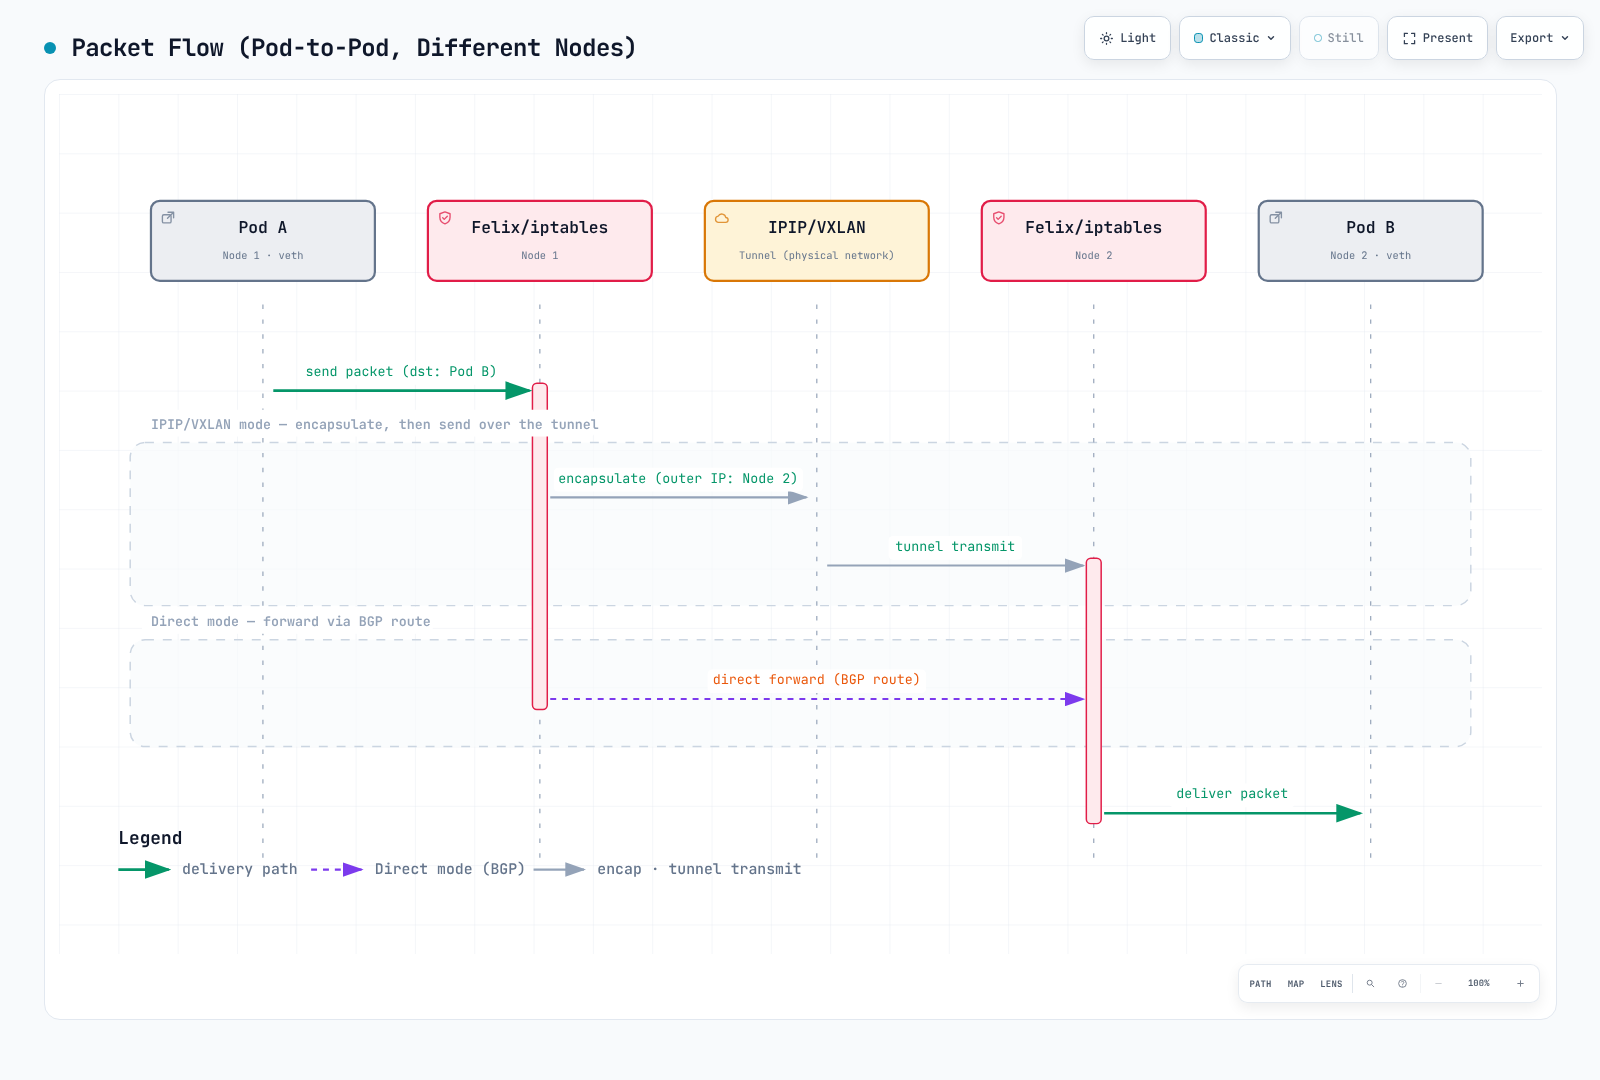Click the IPIP/VXLAN mode section heading
The width and height of the screenshot is (1600, 1080).
pyautogui.click(x=375, y=424)
